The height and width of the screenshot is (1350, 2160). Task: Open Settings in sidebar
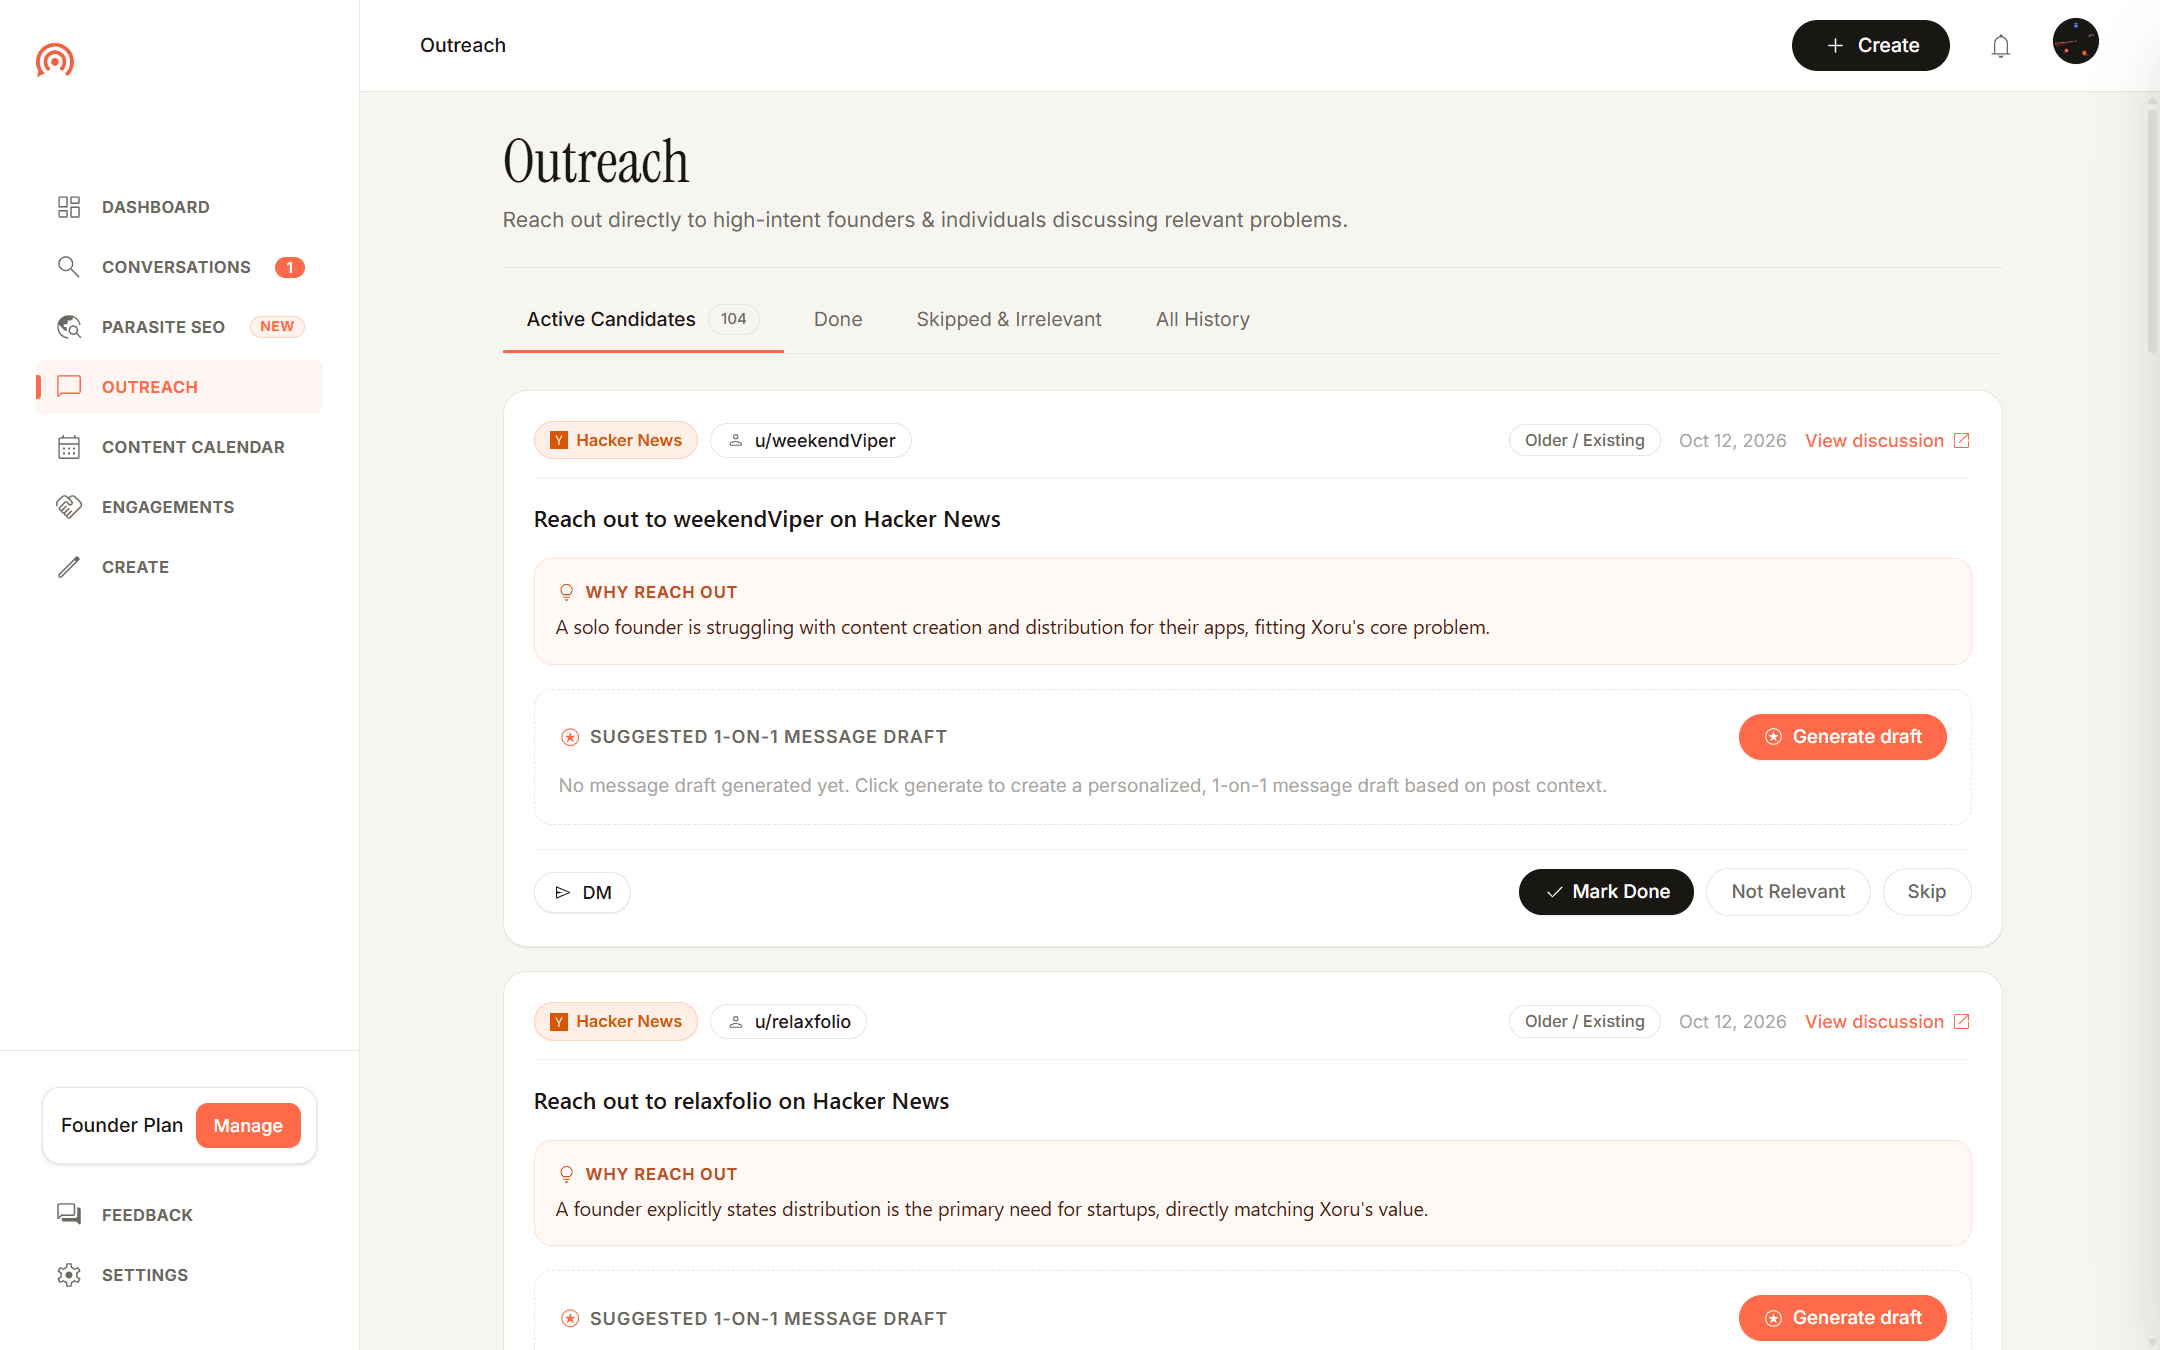click(145, 1275)
